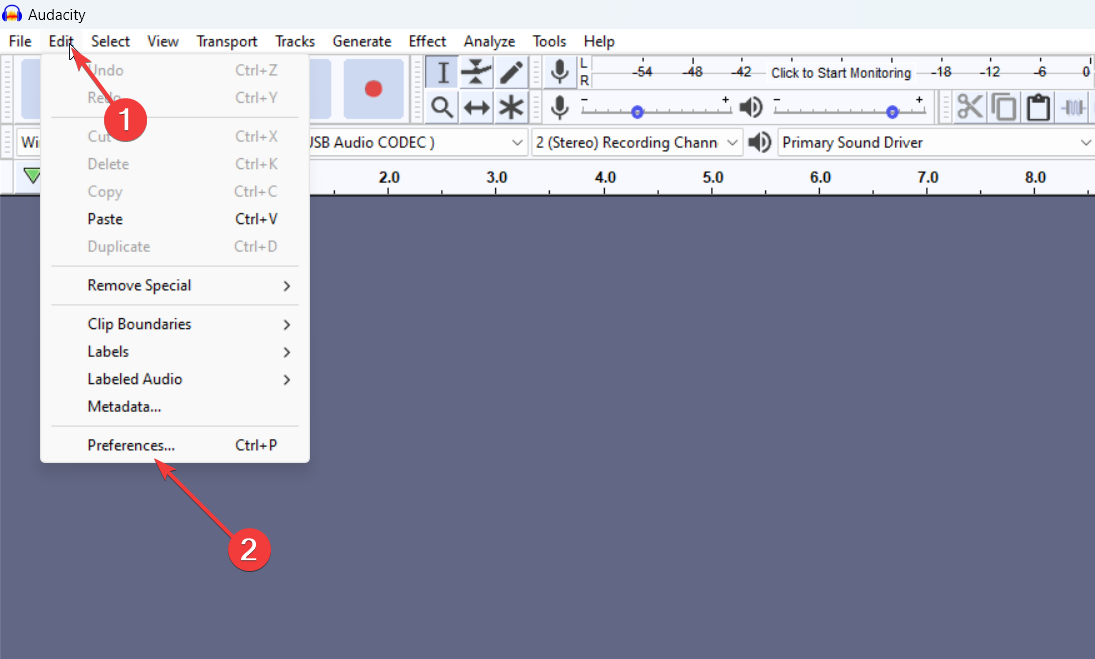The image size is (1095, 659).
Task: Open the Select menu
Action: [x=110, y=41]
